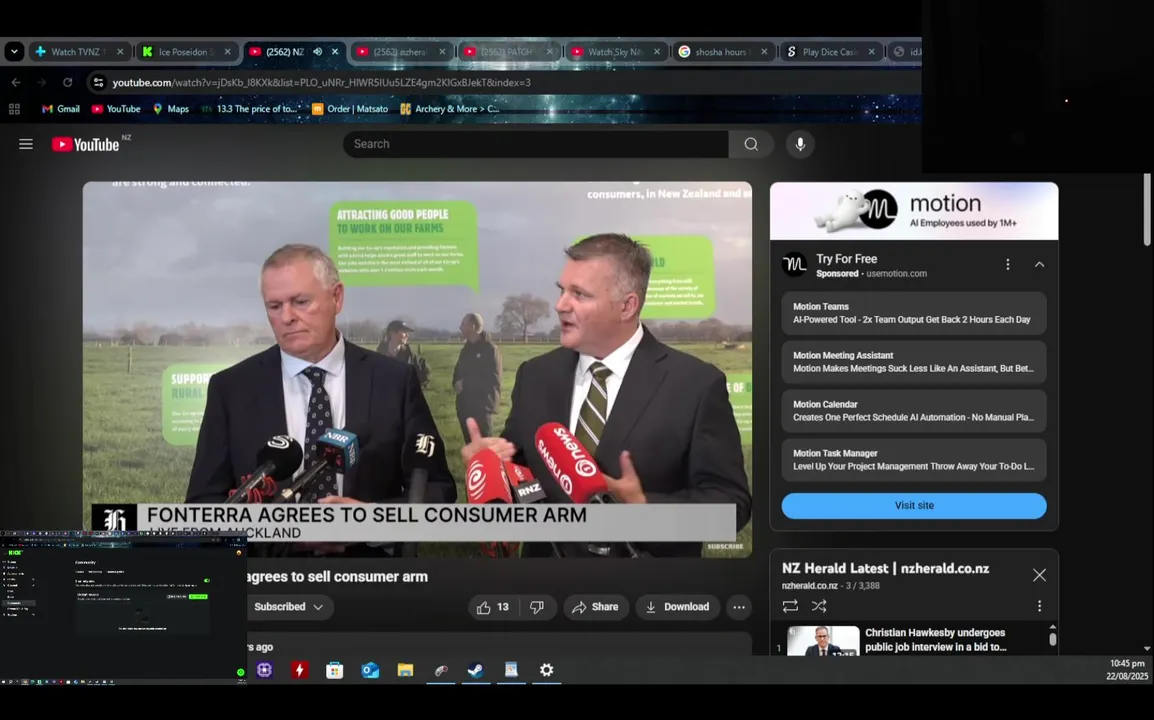The height and width of the screenshot is (720, 1154).
Task: Play the Christian Hawkesby playlist video thumbnail
Action: 823,640
